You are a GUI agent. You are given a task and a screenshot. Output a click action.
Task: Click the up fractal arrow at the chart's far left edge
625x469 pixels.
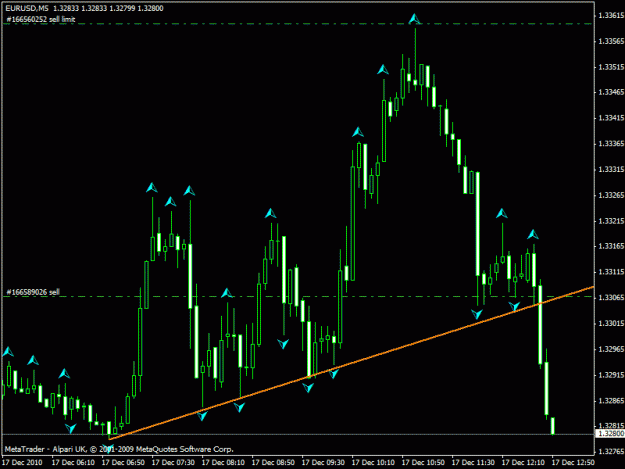(8, 352)
